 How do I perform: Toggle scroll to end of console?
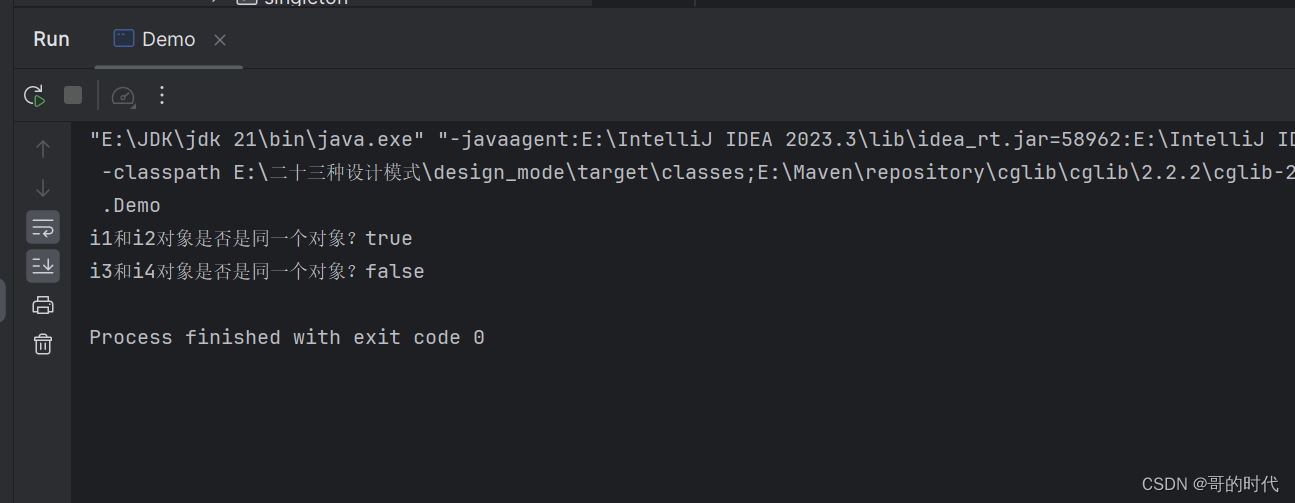[x=43, y=266]
